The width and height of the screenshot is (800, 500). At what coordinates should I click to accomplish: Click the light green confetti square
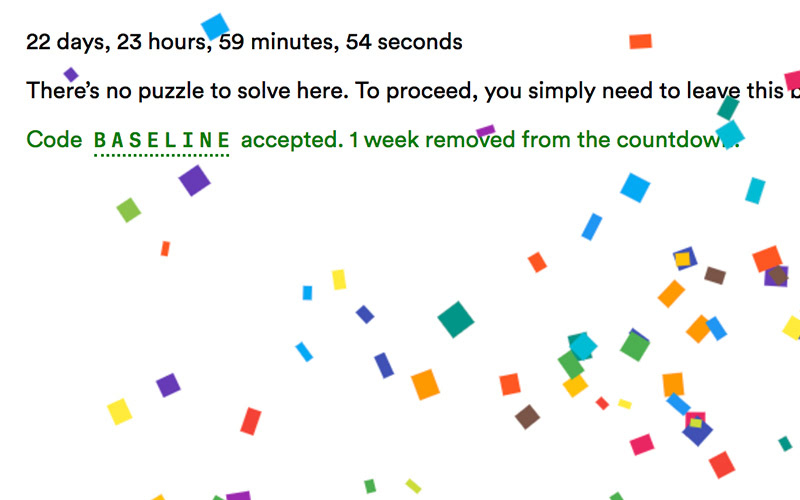click(129, 210)
